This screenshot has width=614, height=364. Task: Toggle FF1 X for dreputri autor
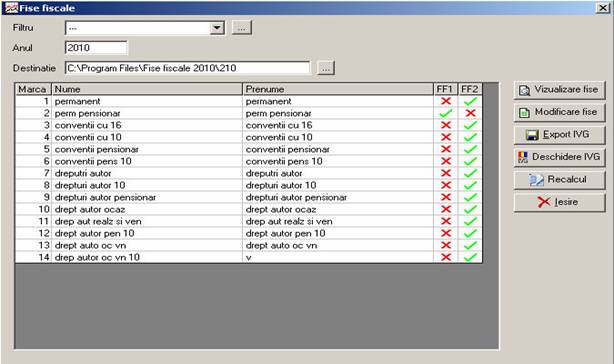[x=446, y=173]
